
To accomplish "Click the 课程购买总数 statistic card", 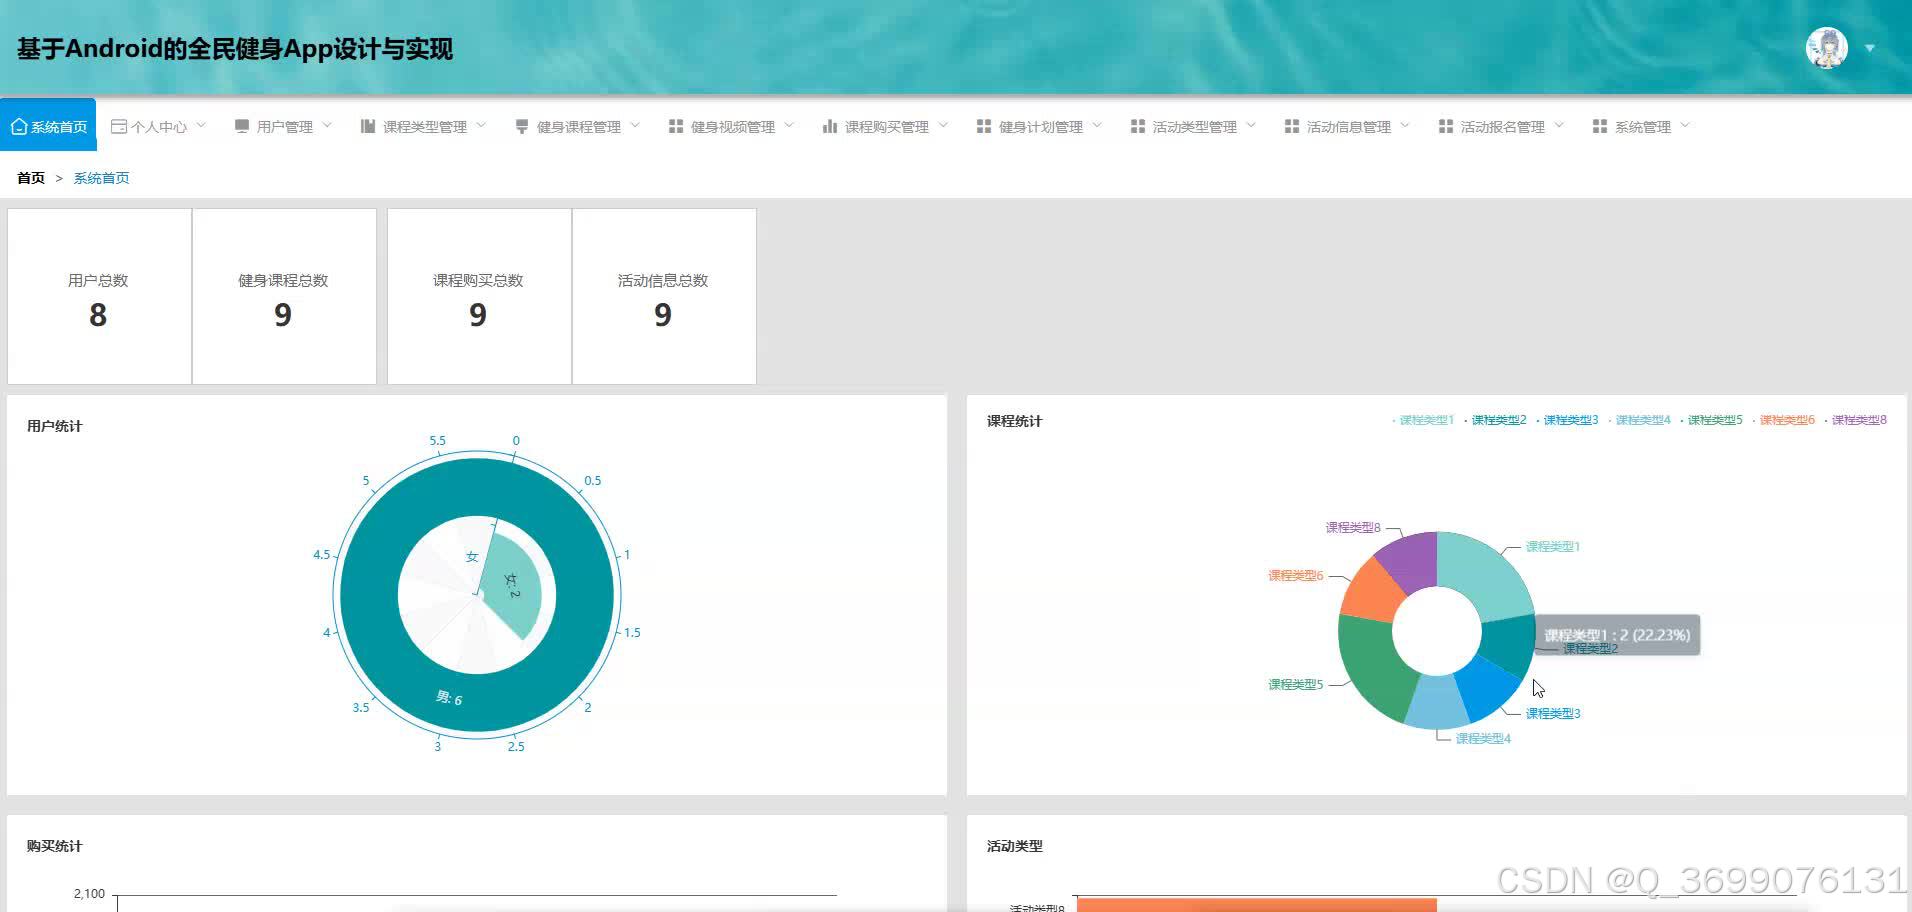I will point(479,296).
